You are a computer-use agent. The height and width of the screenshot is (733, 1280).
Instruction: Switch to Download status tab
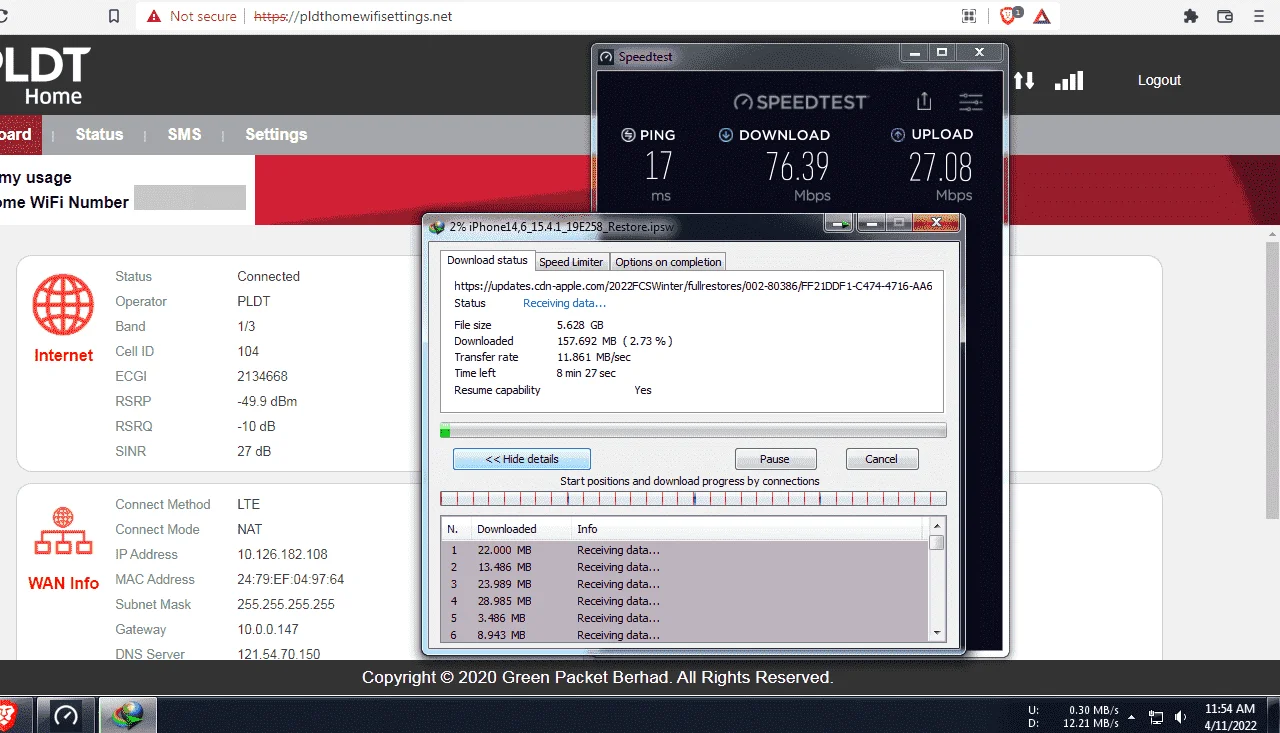487,260
